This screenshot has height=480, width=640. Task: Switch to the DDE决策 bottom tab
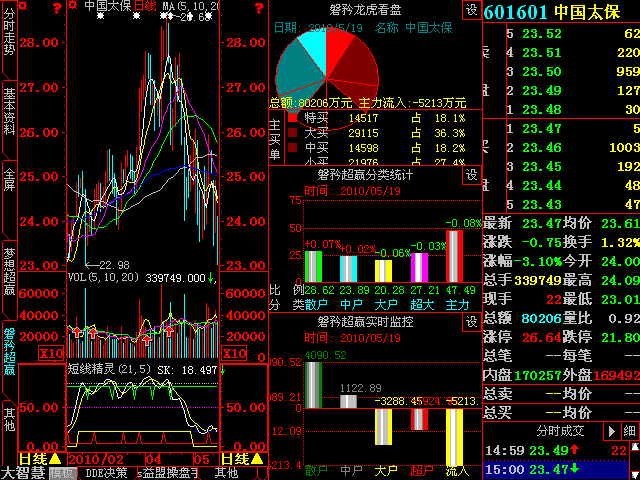coord(107,473)
